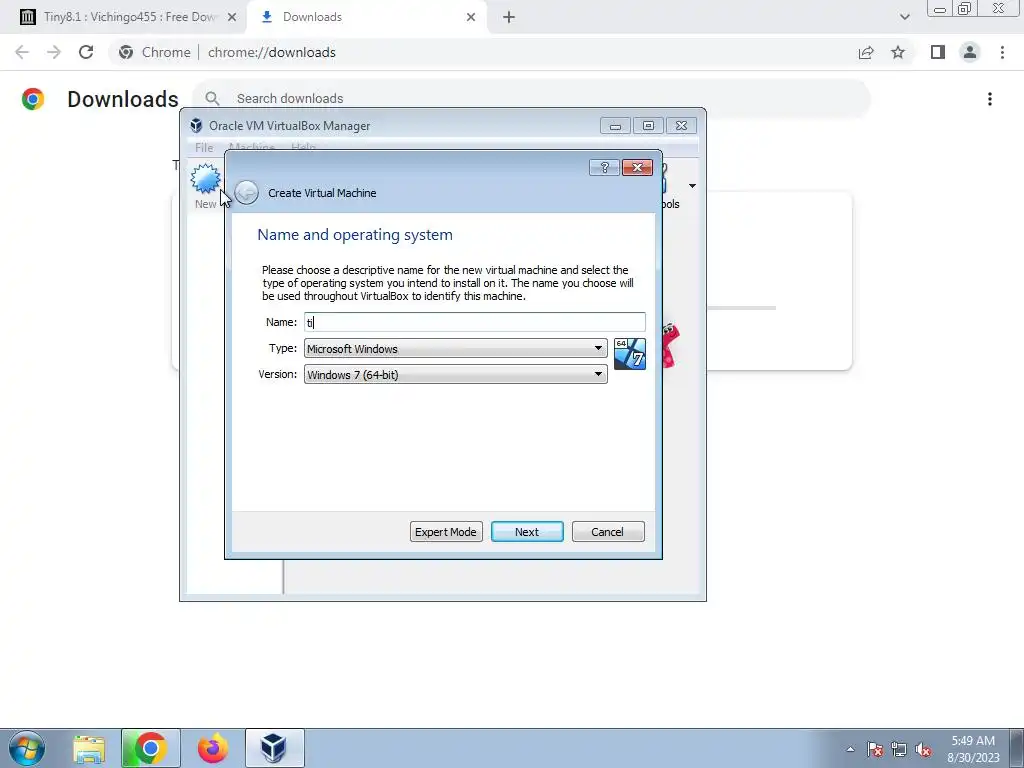Click the Chrome tab search chevron
This screenshot has width=1024, height=768.
(904, 17)
